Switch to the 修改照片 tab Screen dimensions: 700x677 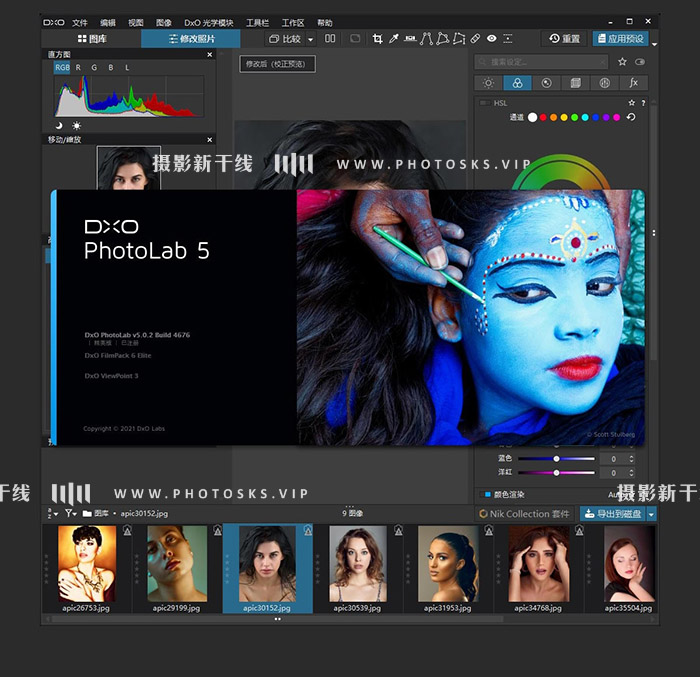[x=191, y=39]
